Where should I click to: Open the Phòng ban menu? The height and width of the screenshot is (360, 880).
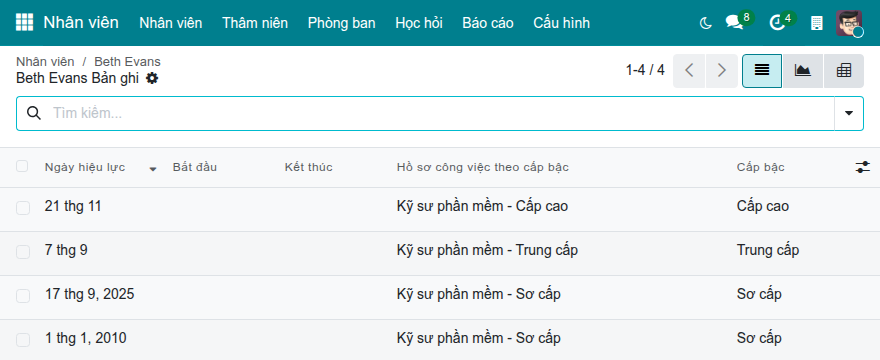(x=341, y=23)
